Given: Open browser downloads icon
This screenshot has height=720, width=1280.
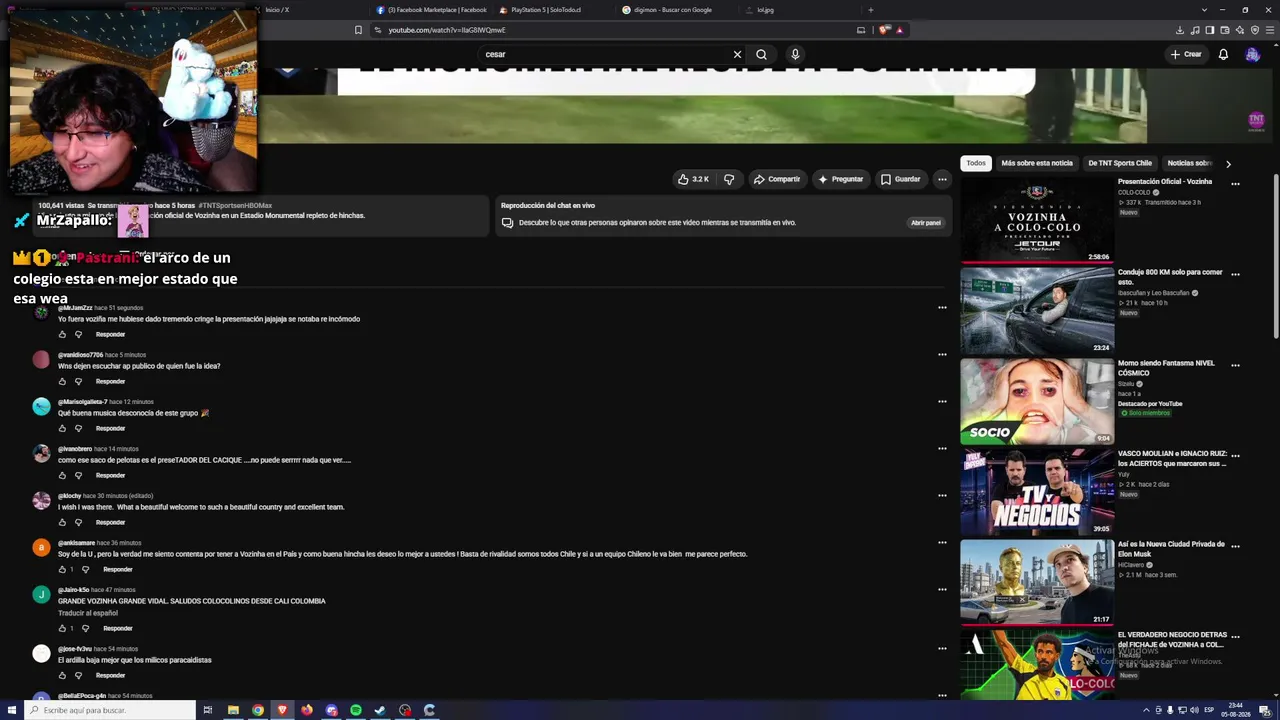Looking at the screenshot, I should (1180, 30).
